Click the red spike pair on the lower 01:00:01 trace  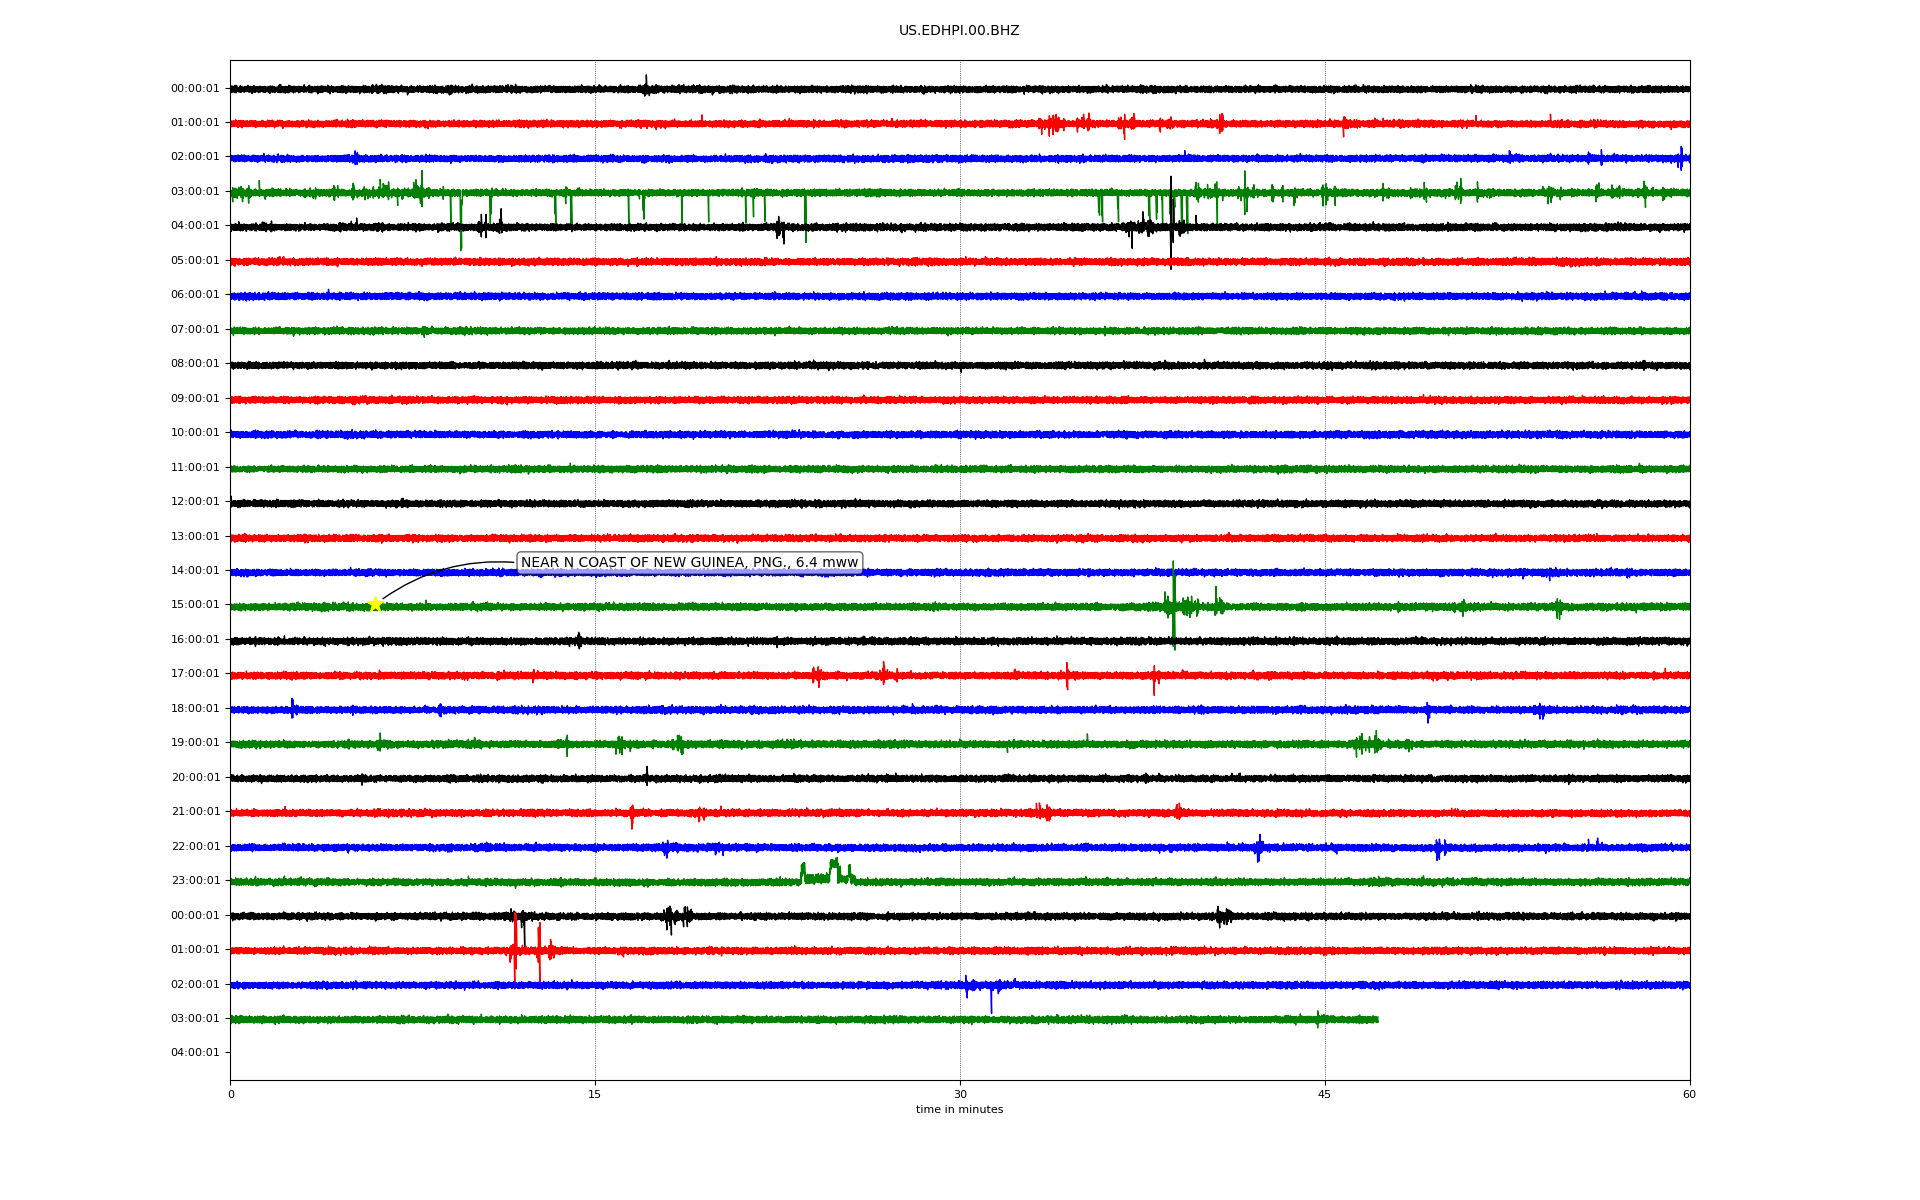coord(527,948)
